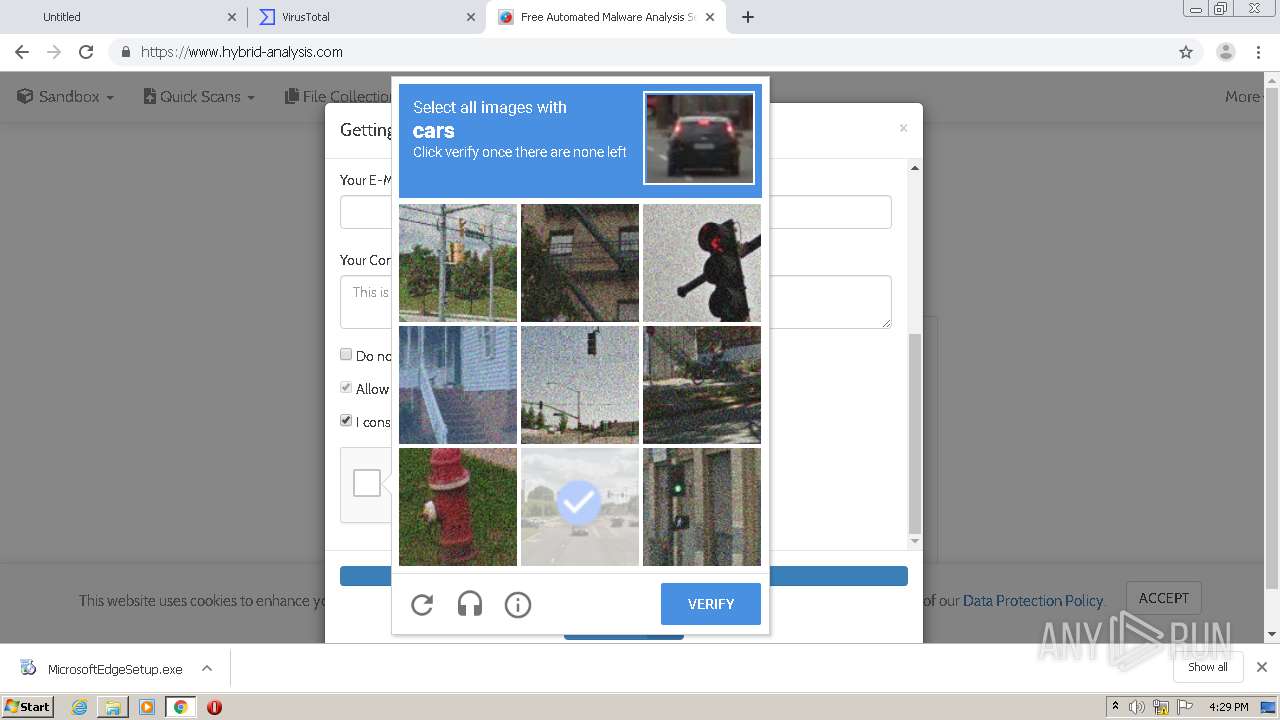1280x720 pixels.
Task: Open the Chrome profile avatar
Action: [x=1226, y=52]
